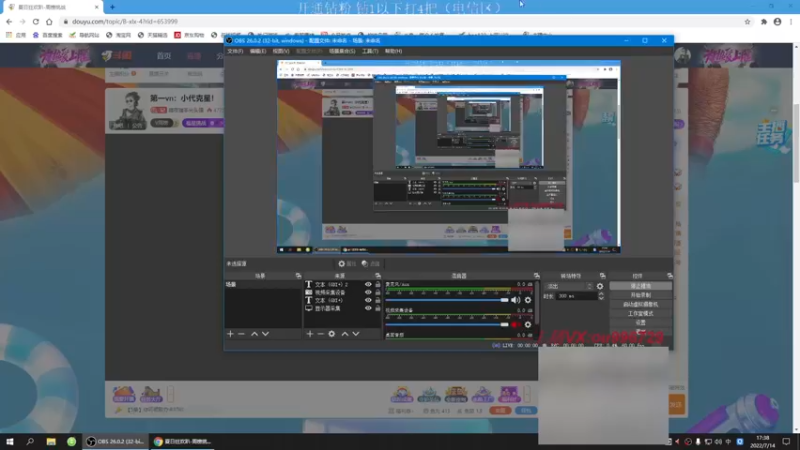Decrease transition duration with down arrow
The width and height of the screenshot is (800, 450).
(601, 298)
